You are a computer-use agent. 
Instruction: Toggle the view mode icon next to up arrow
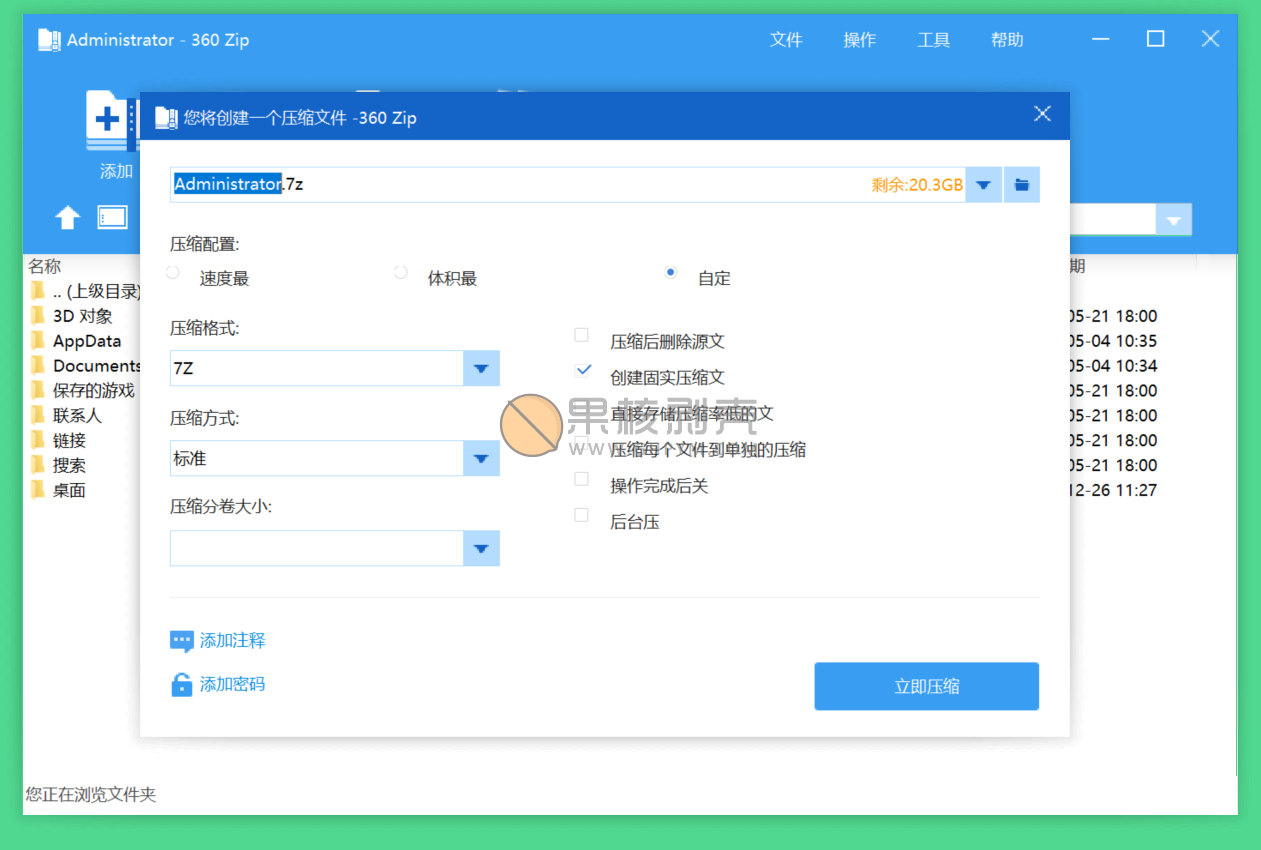pyautogui.click(x=112, y=217)
